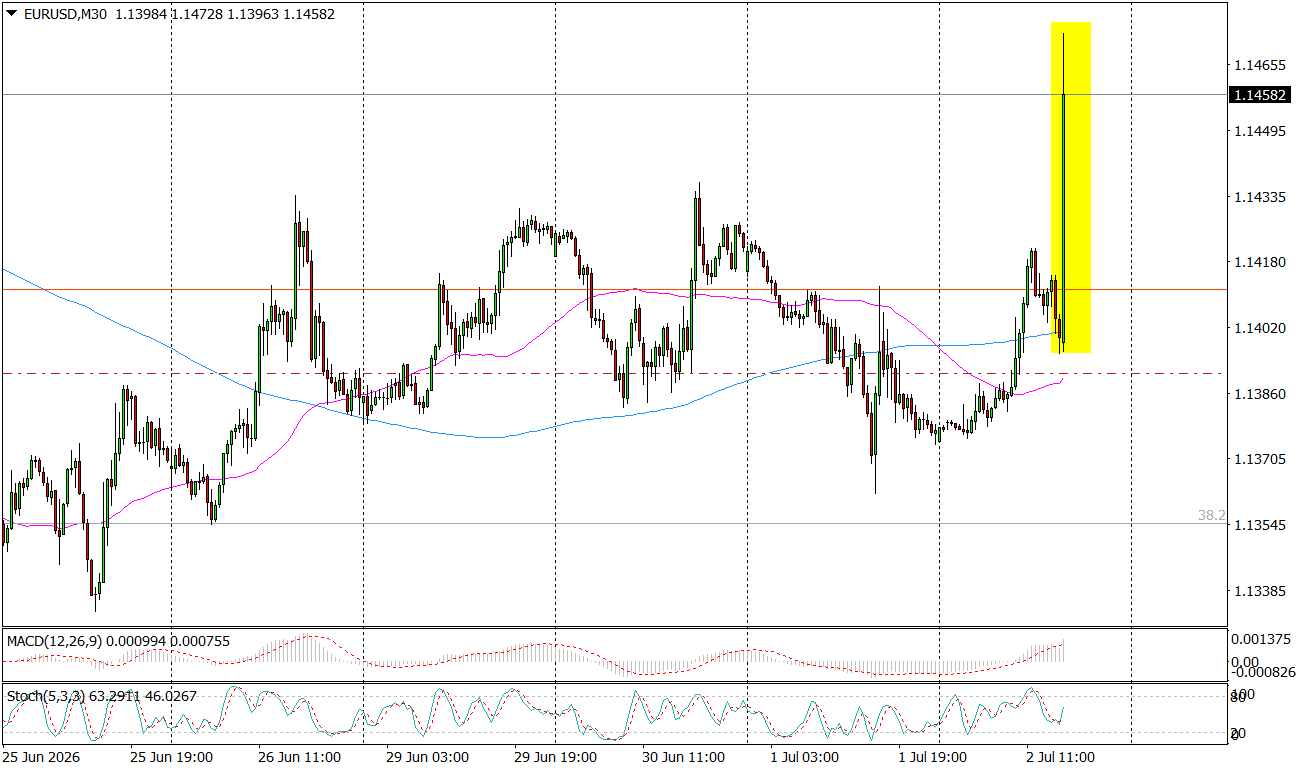Click the 0.001375 MACD scale value

tap(1262, 639)
